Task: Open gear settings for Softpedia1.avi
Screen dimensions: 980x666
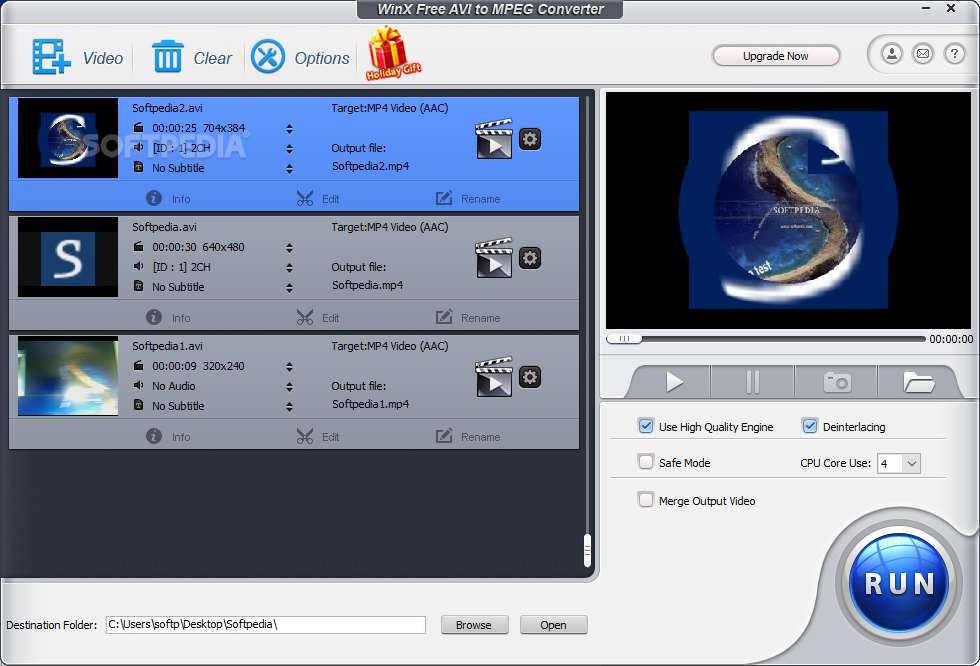Action: coord(530,377)
